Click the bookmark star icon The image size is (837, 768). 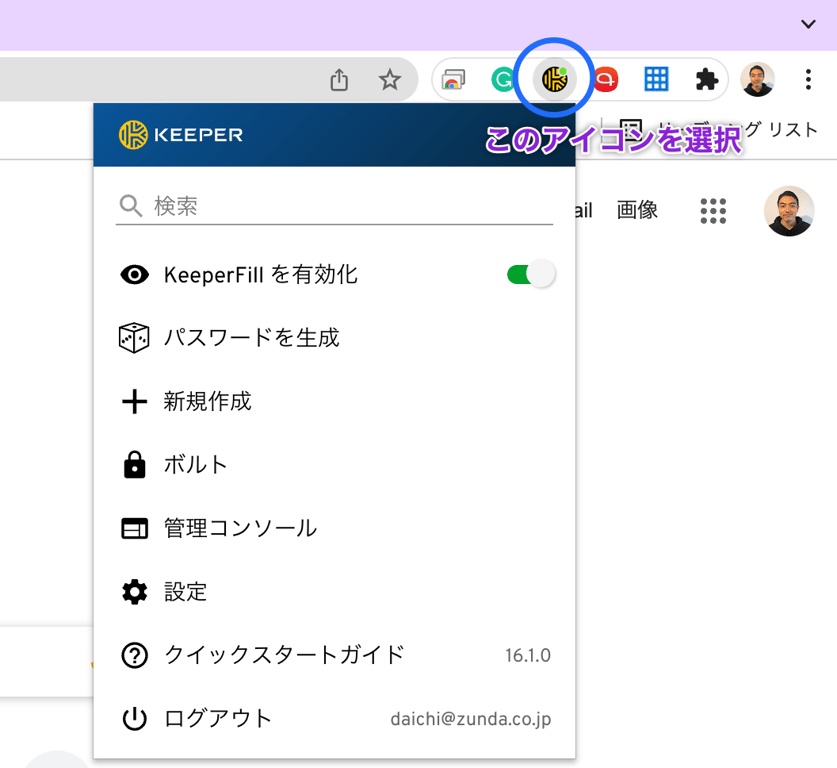[388, 79]
